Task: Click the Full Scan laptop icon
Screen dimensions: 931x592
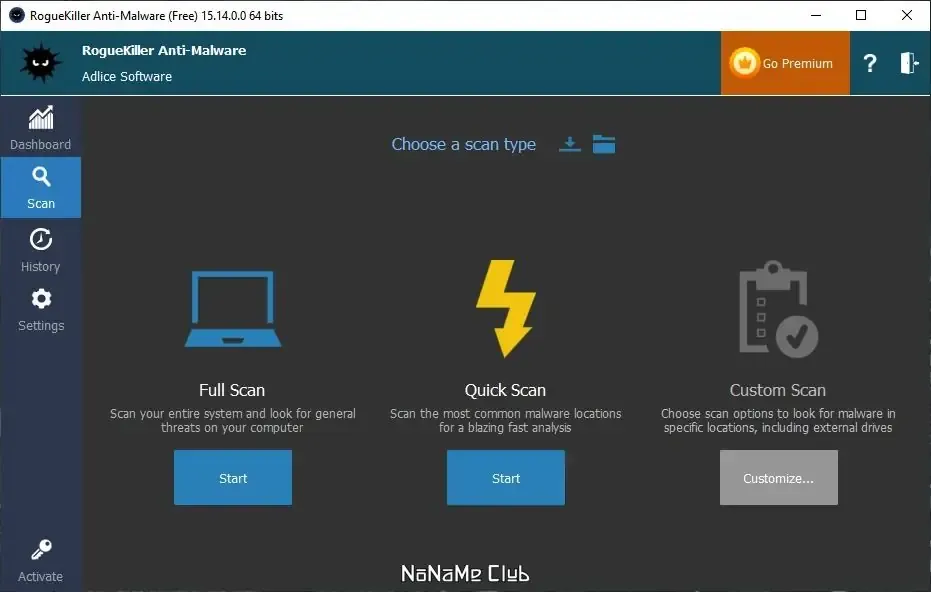Action: coord(233,308)
